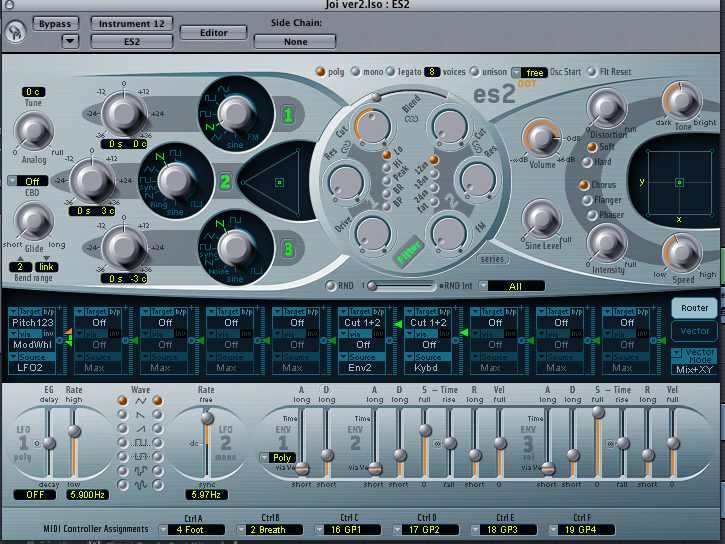Screen dimensions: 725x544
Task: Click the LFO 2 Rate slider handle
Action: coord(207,418)
